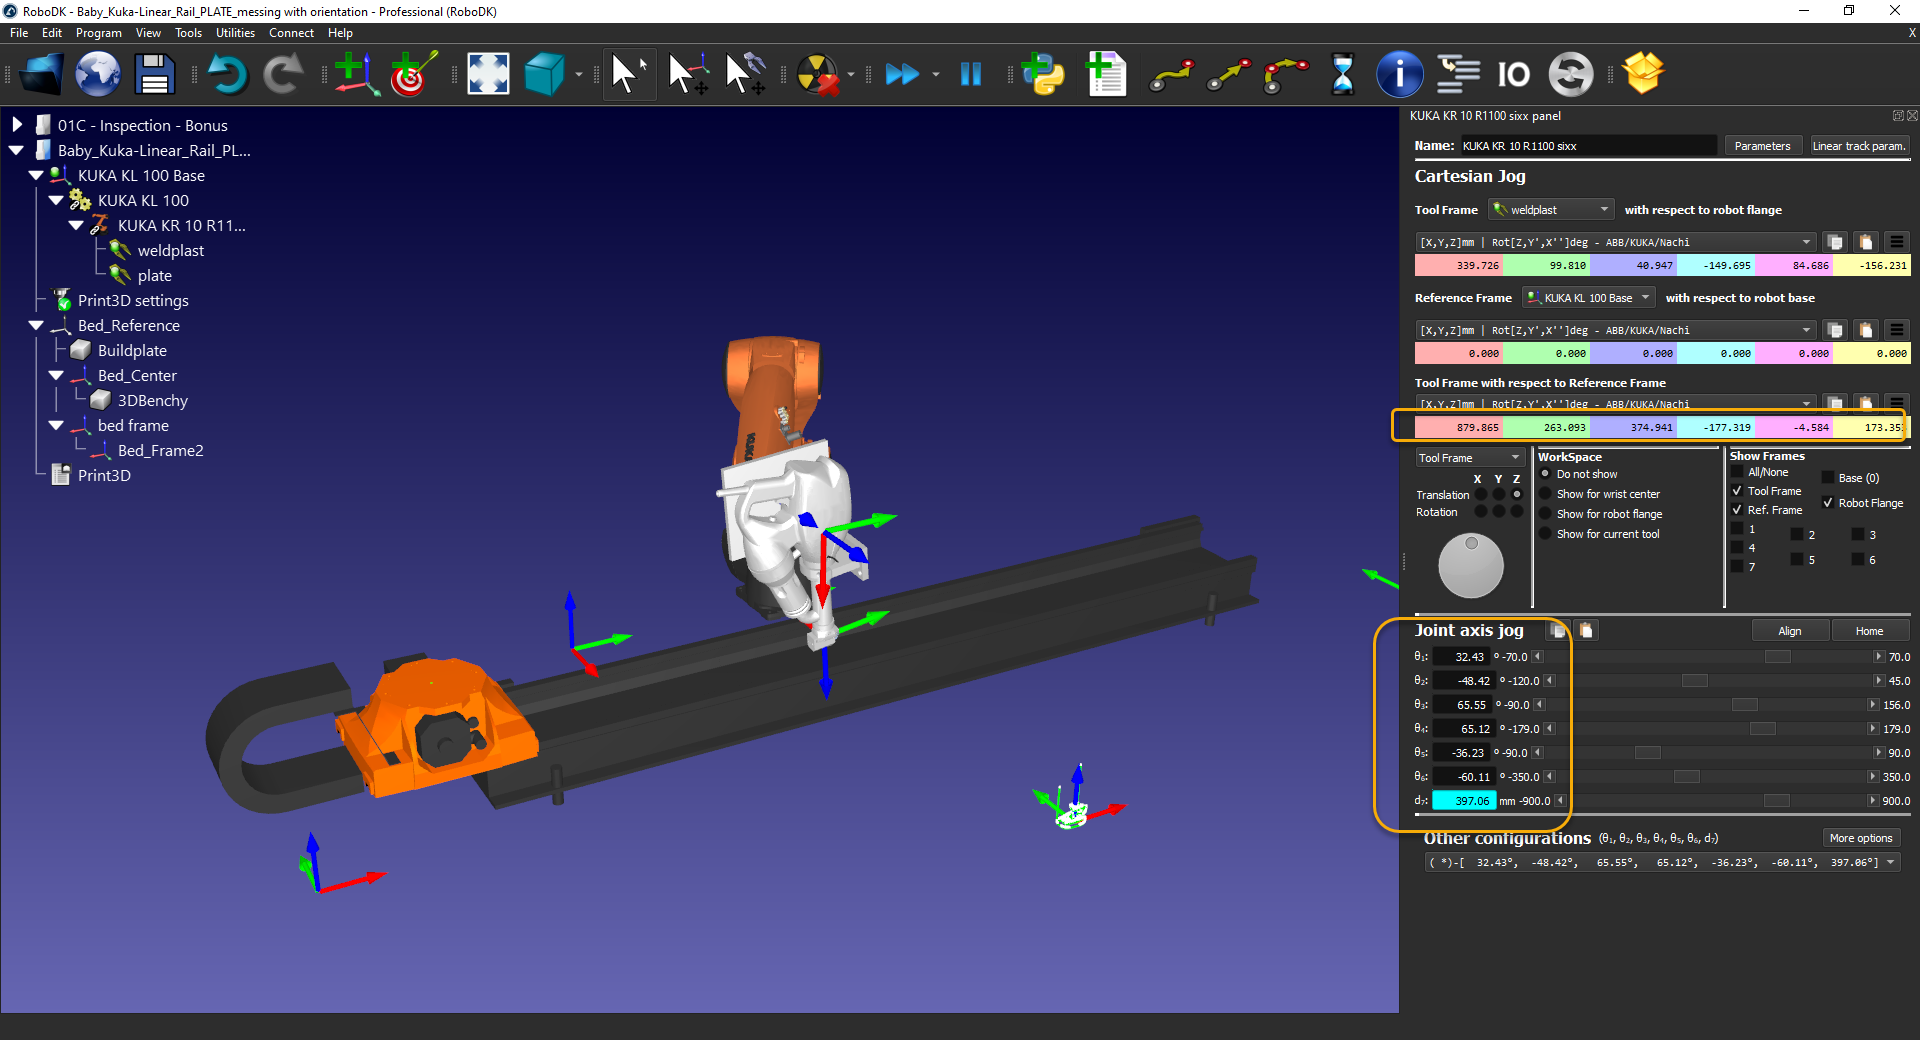Collapse the KUKA KL 100 Base node
This screenshot has height=1040, width=1920.
point(36,175)
